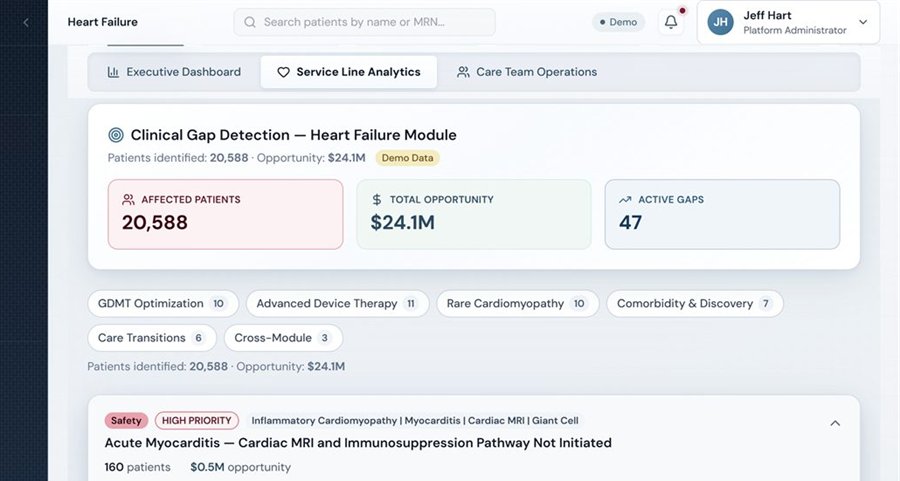The width and height of the screenshot is (900, 481).
Task: Collapse the Acute Myocarditis gap card
Action: [835, 423]
